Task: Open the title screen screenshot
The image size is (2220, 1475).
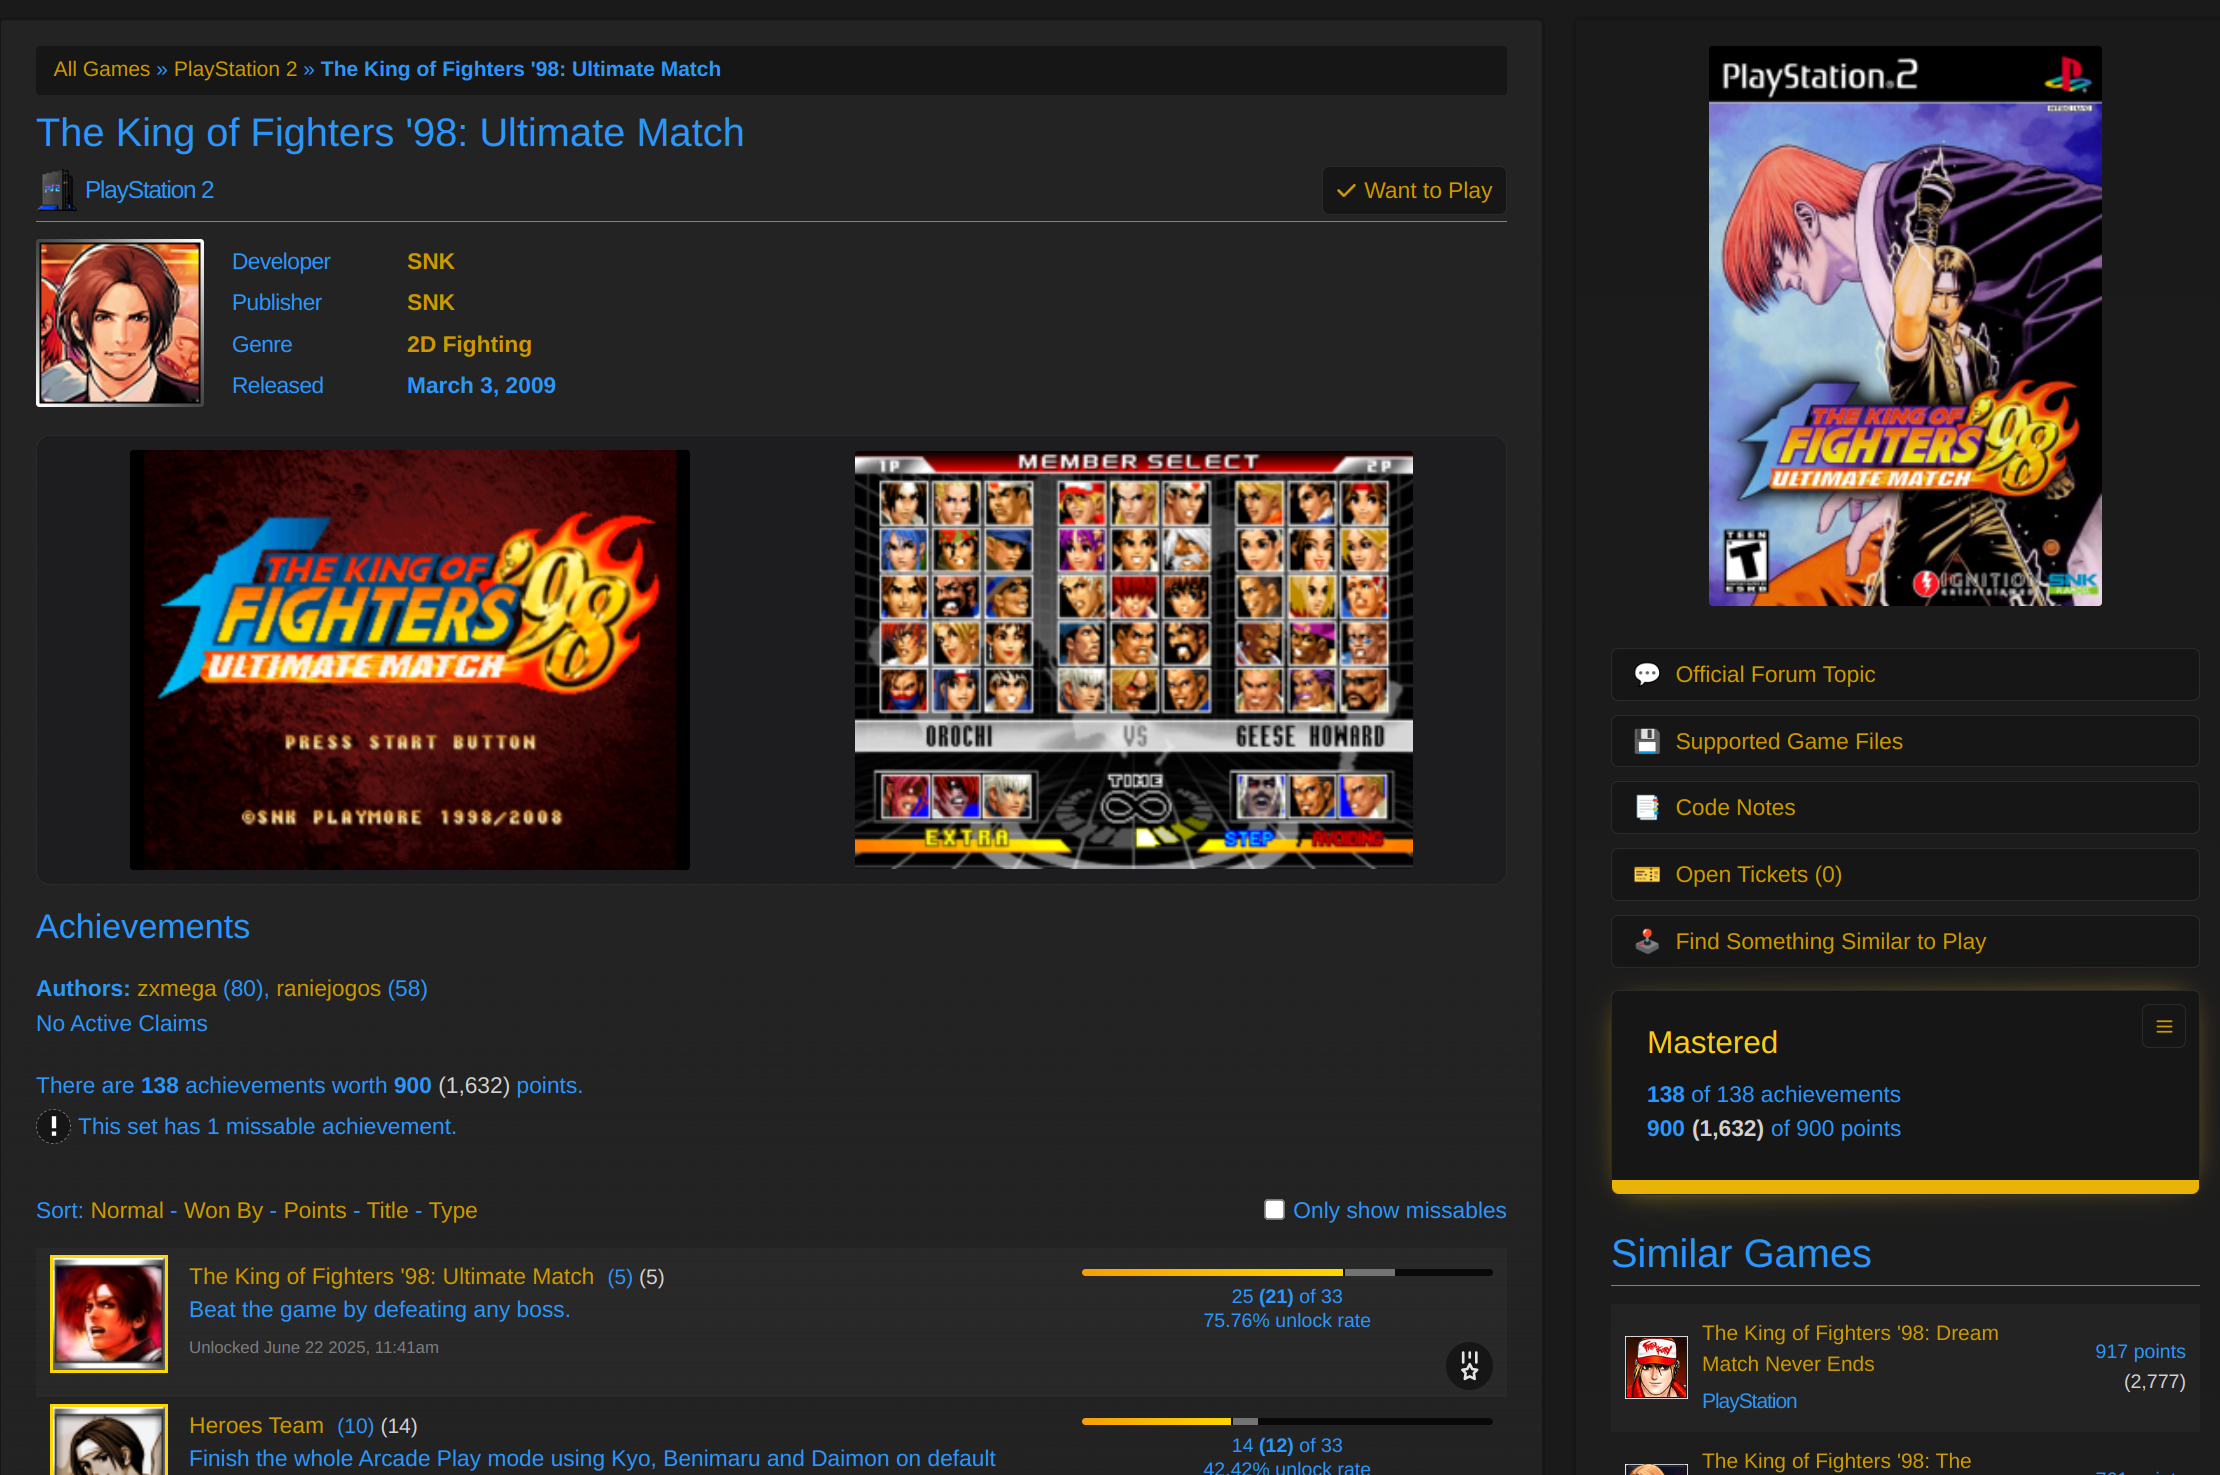Action: click(410, 660)
